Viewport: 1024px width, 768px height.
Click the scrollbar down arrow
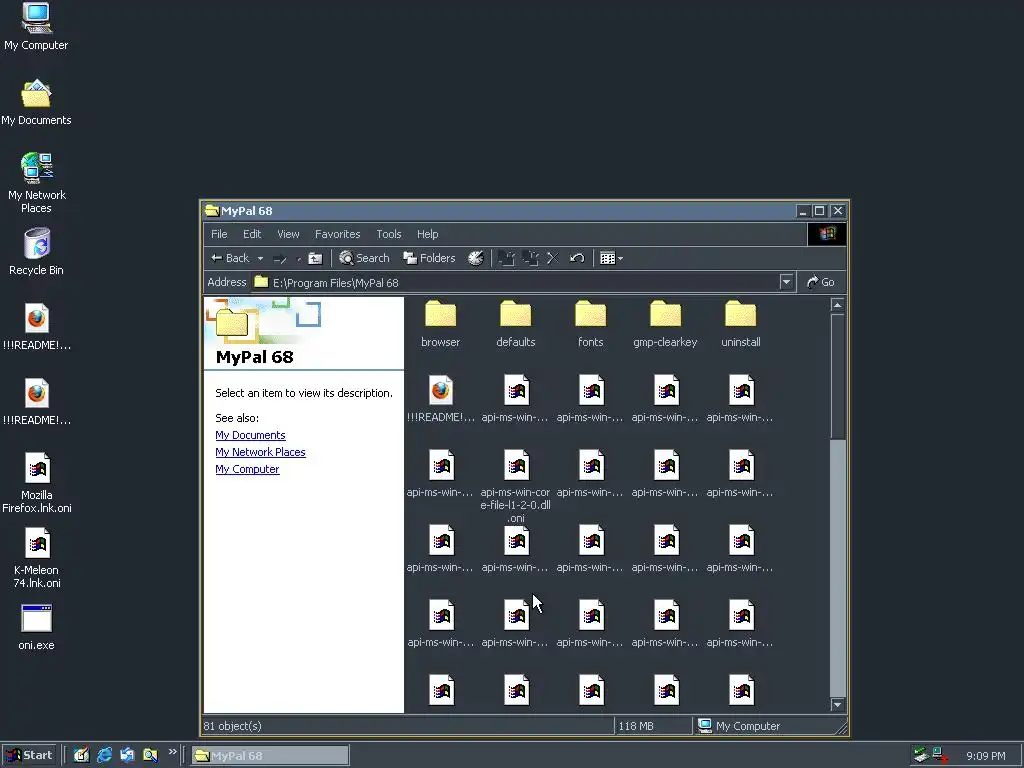[837, 705]
